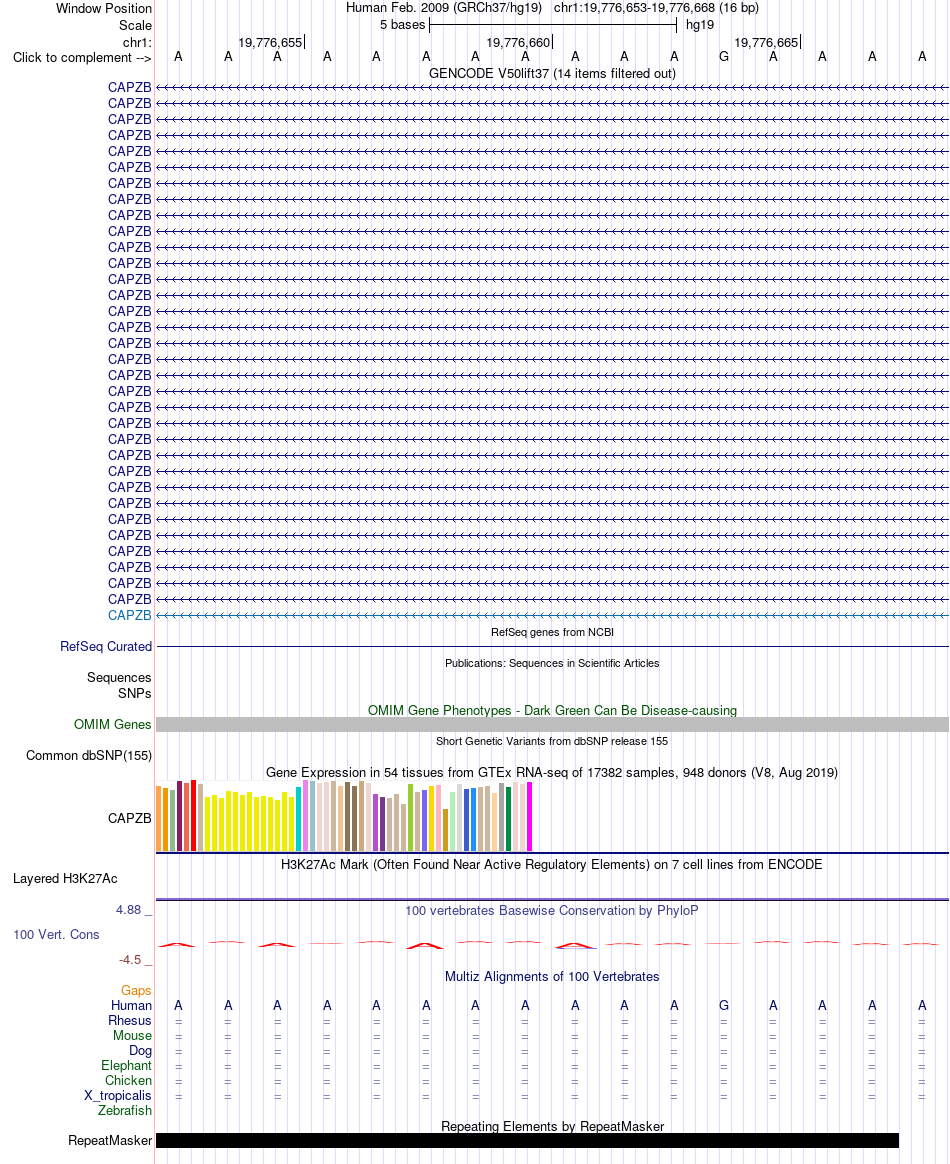This screenshot has width=950, height=1164.
Task: Click the RefSeq Curated intron line
Action: [552, 647]
